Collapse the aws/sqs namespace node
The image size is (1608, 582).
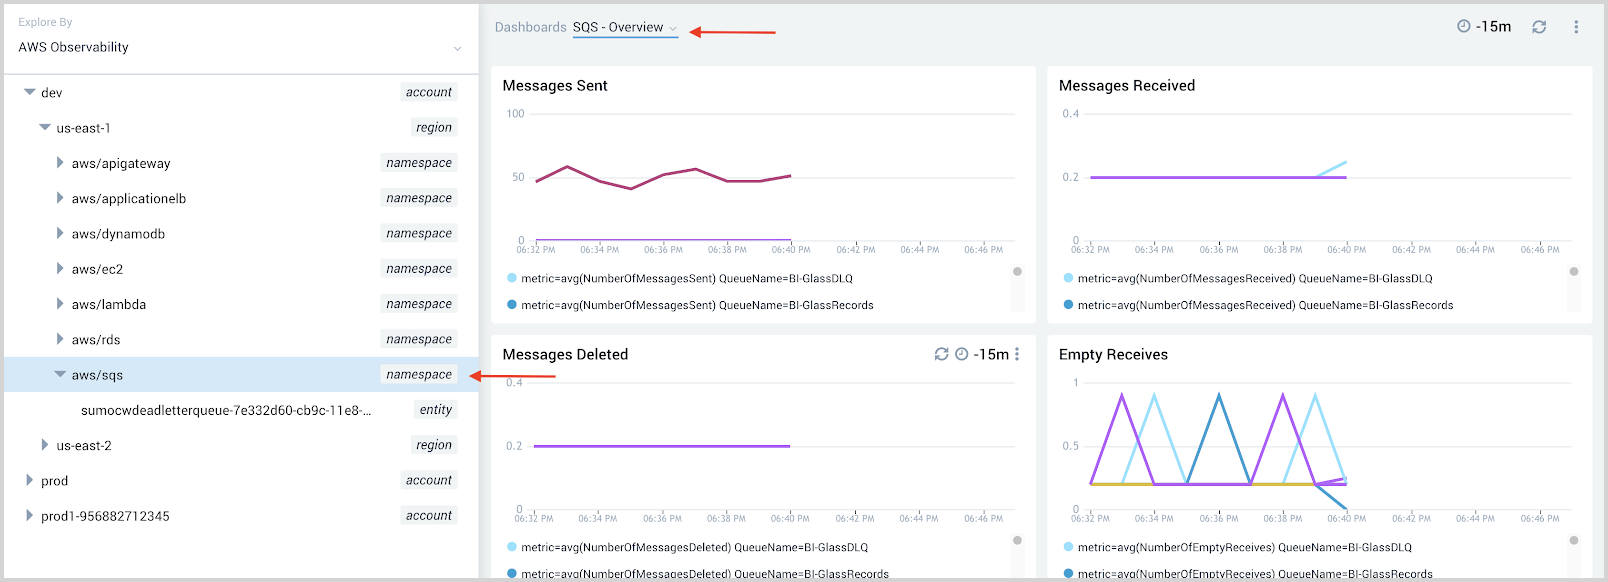point(60,374)
